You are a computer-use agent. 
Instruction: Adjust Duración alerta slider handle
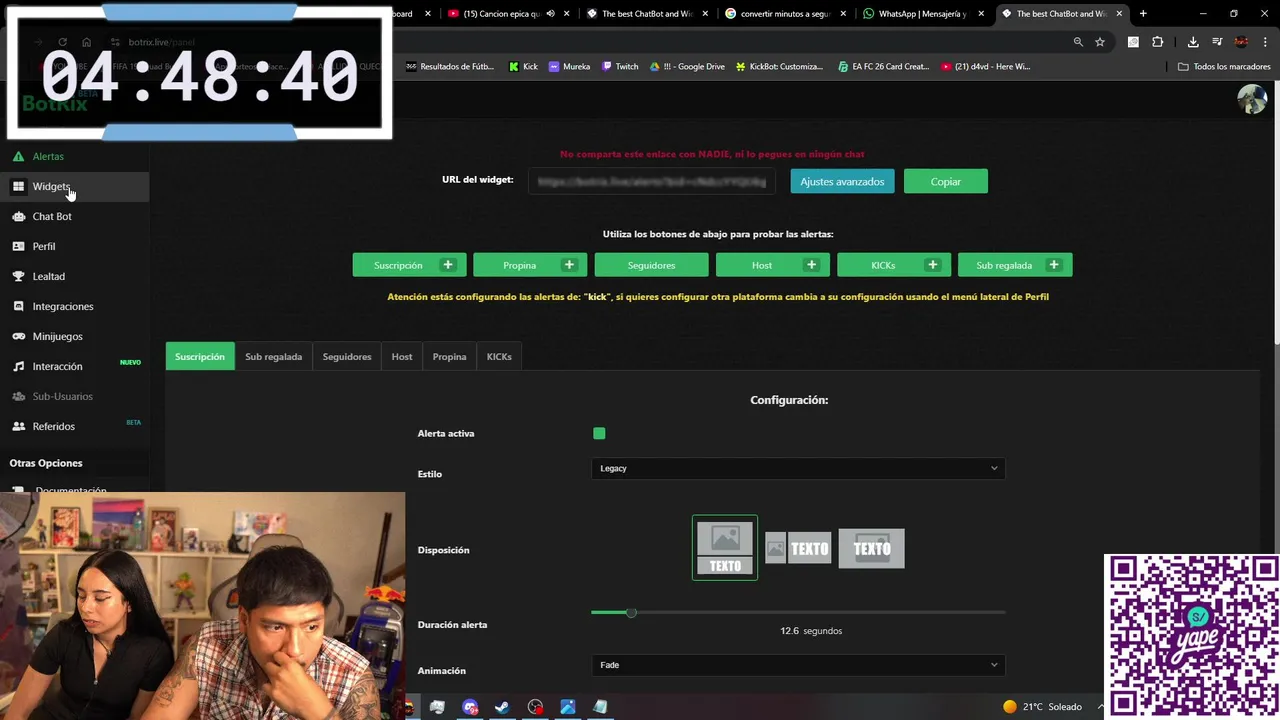[x=631, y=612]
